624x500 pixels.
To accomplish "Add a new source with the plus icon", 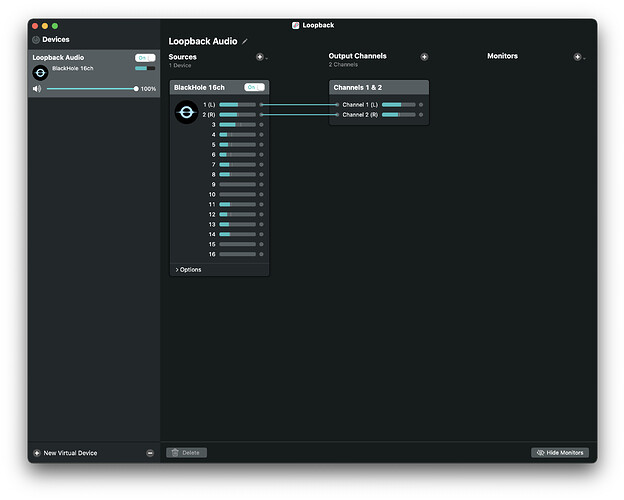I will (259, 57).
